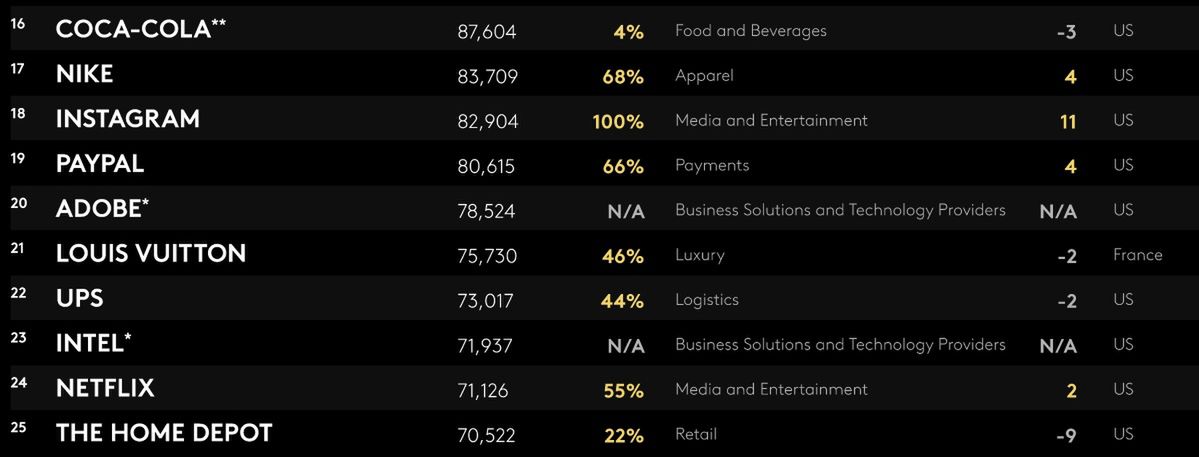1199x457 pixels.
Task: Select the INTEL brand name
Action: pyautogui.click(x=92, y=344)
